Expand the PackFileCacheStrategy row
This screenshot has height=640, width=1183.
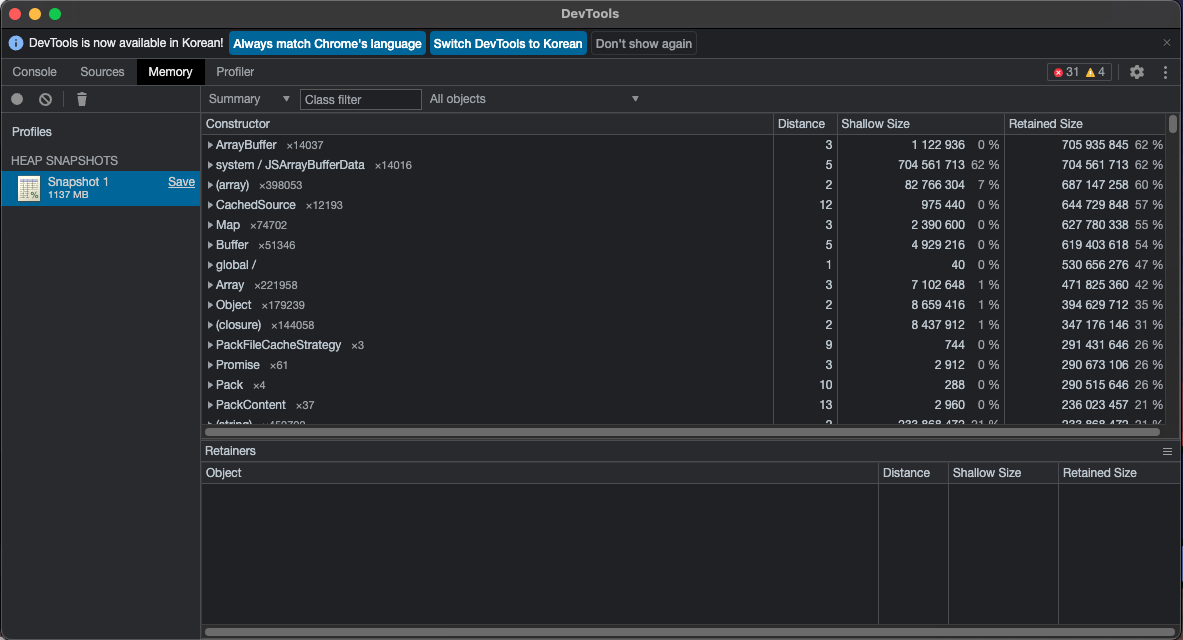coord(210,345)
